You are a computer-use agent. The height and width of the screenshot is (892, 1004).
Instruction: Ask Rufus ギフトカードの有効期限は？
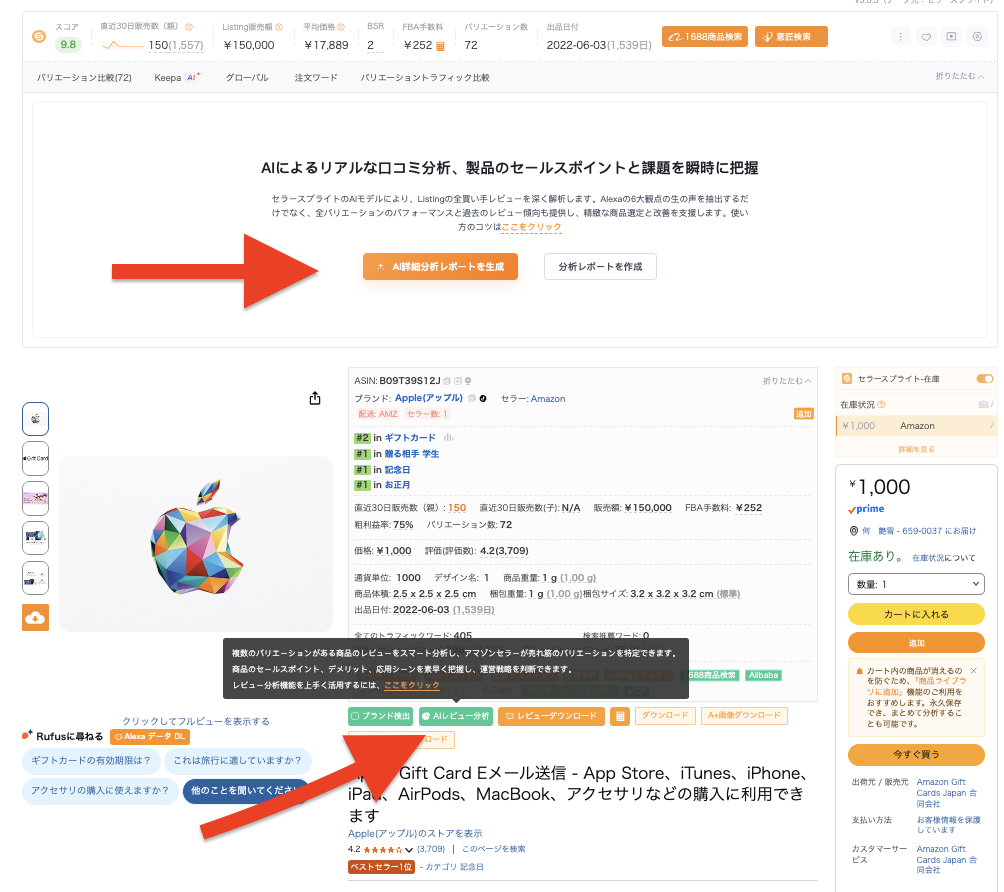pos(91,761)
